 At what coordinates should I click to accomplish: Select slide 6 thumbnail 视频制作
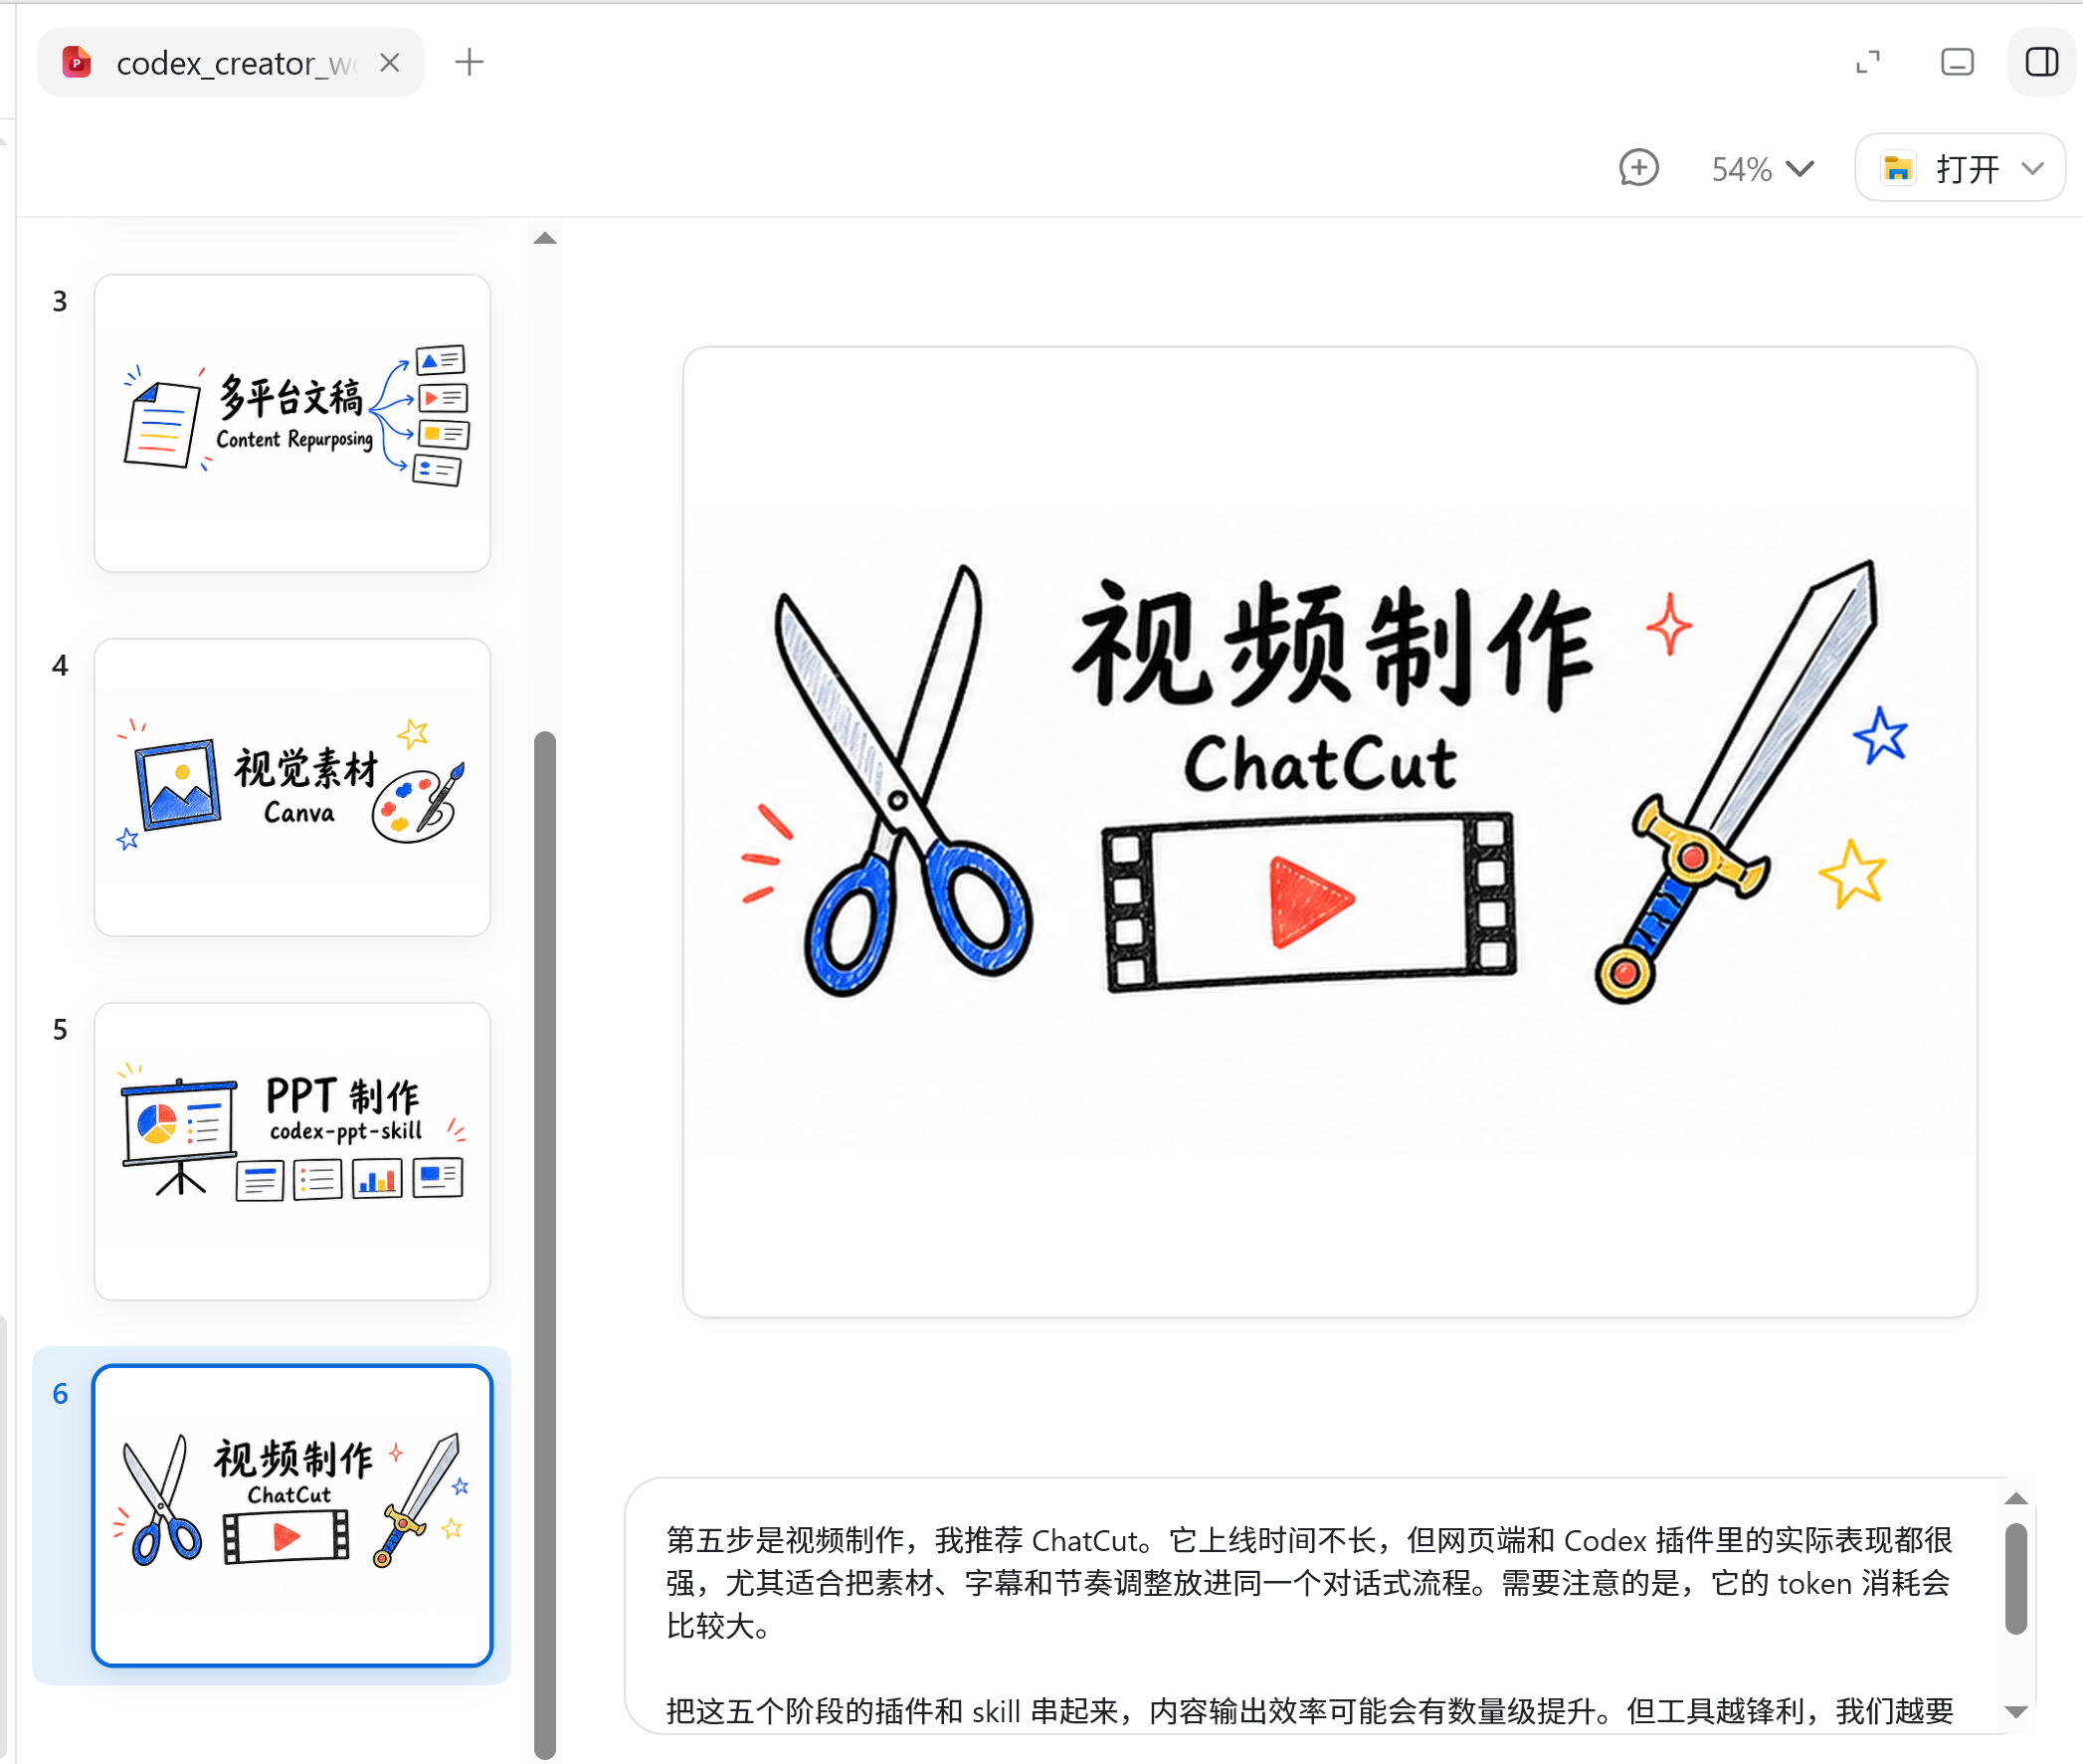coord(292,1515)
